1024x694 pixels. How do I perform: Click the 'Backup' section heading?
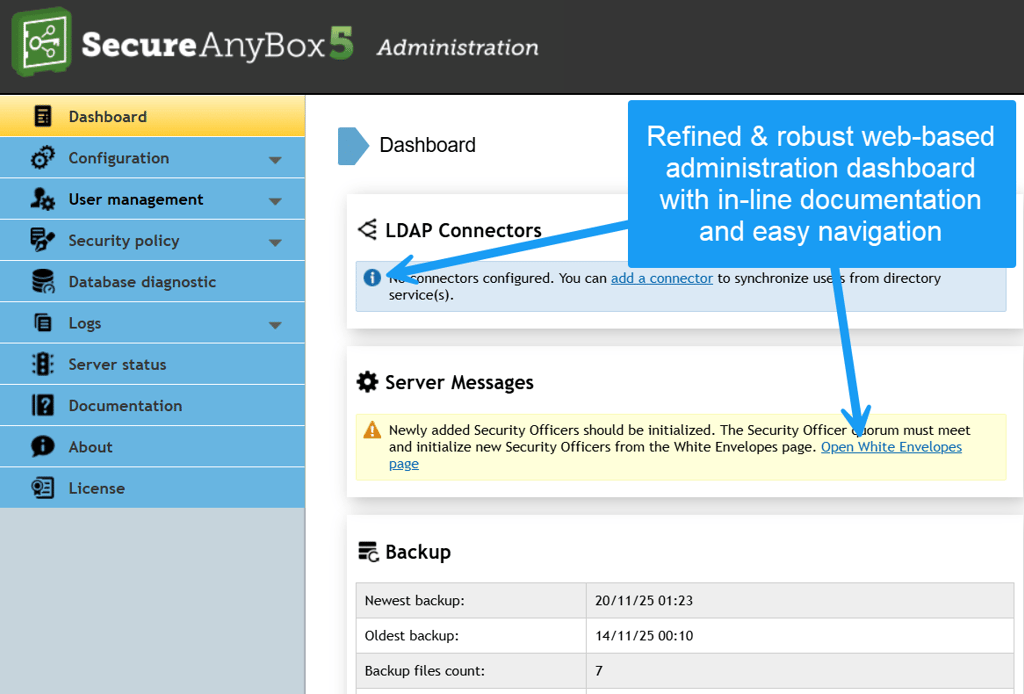point(418,552)
